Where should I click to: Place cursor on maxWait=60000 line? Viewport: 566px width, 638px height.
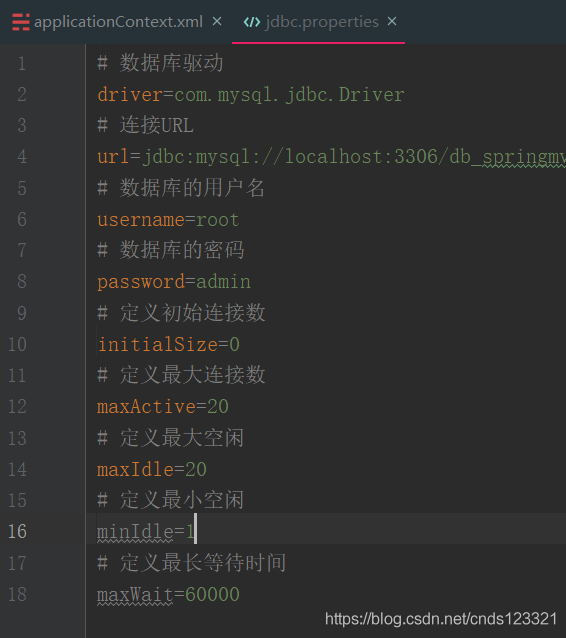coord(168,594)
